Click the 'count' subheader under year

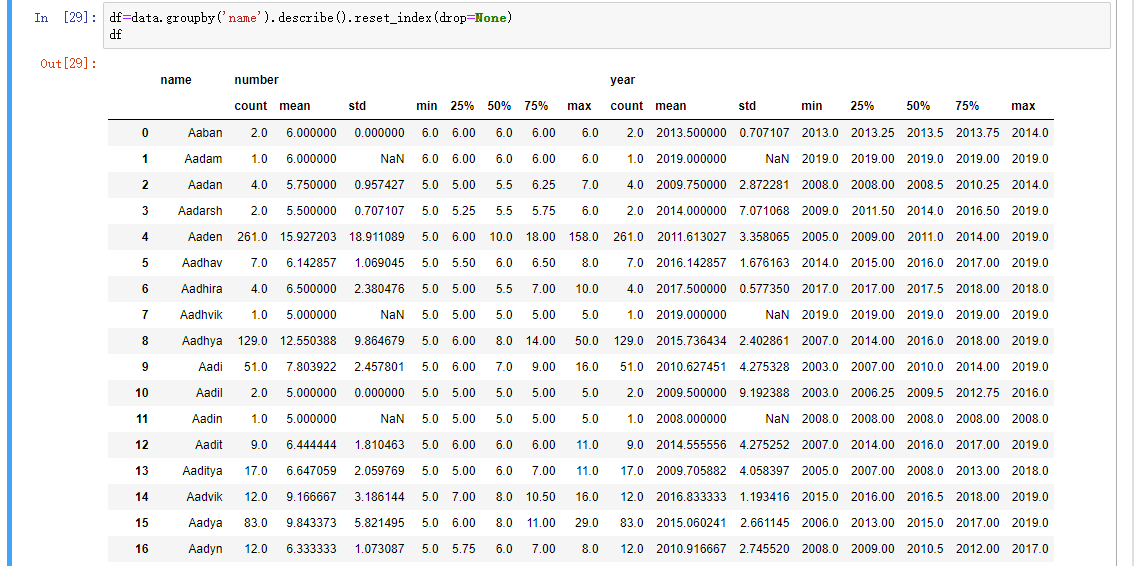coord(626,106)
